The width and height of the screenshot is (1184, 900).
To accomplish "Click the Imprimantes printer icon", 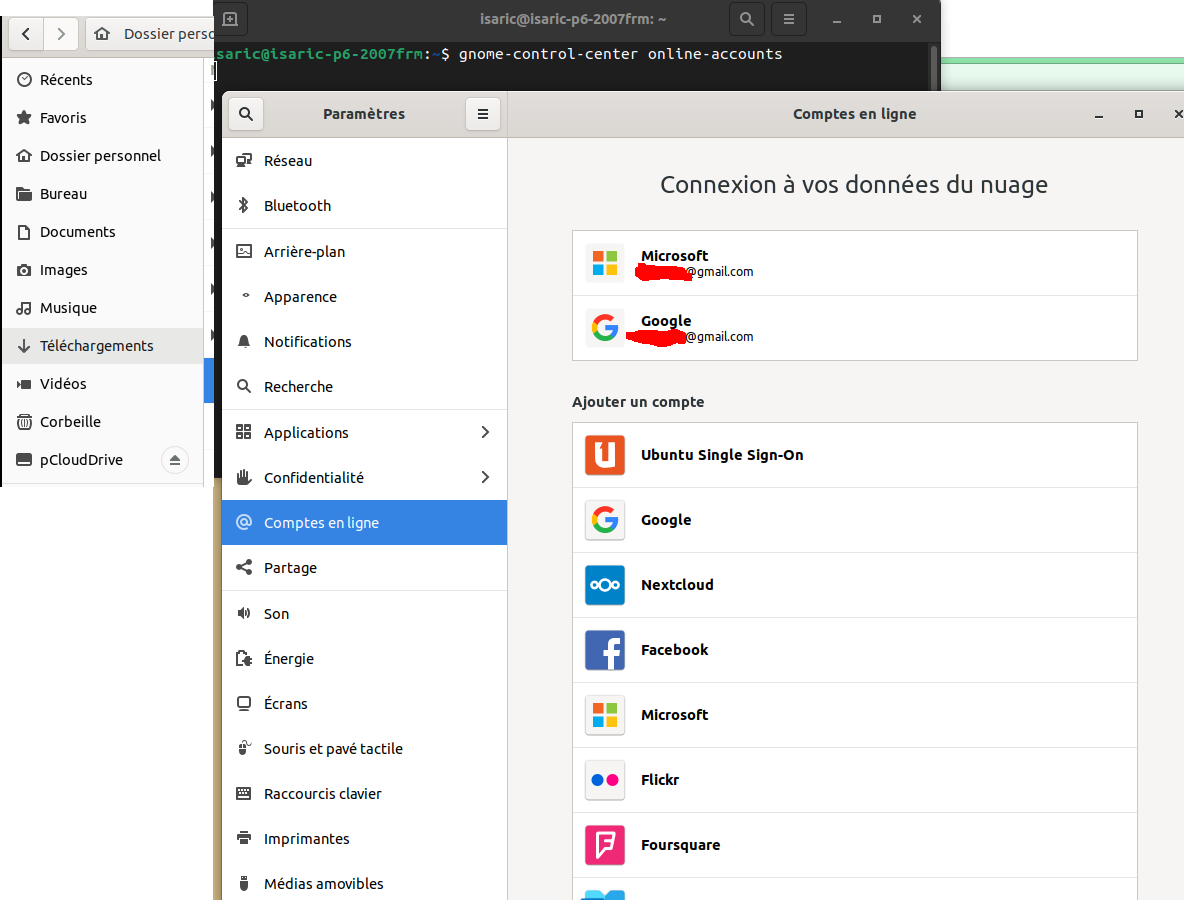I will [243, 838].
